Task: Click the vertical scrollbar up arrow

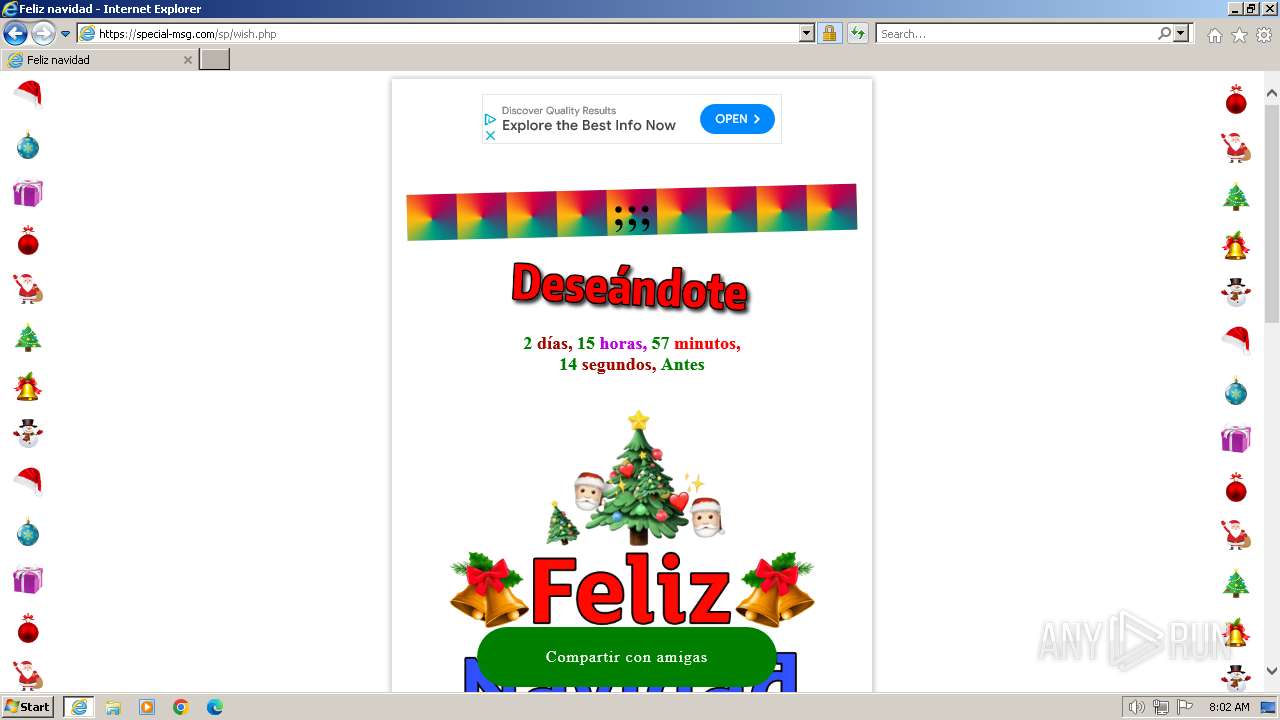Action: (x=1272, y=94)
